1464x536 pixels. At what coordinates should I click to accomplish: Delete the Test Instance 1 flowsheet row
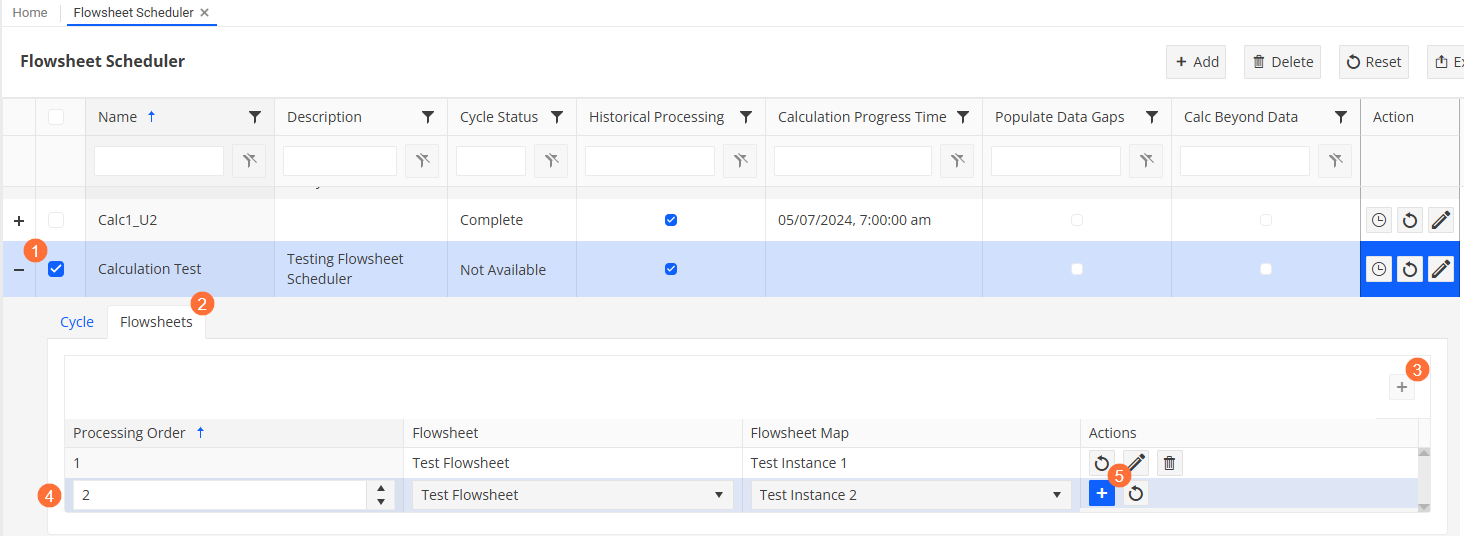tap(1171, 463)
